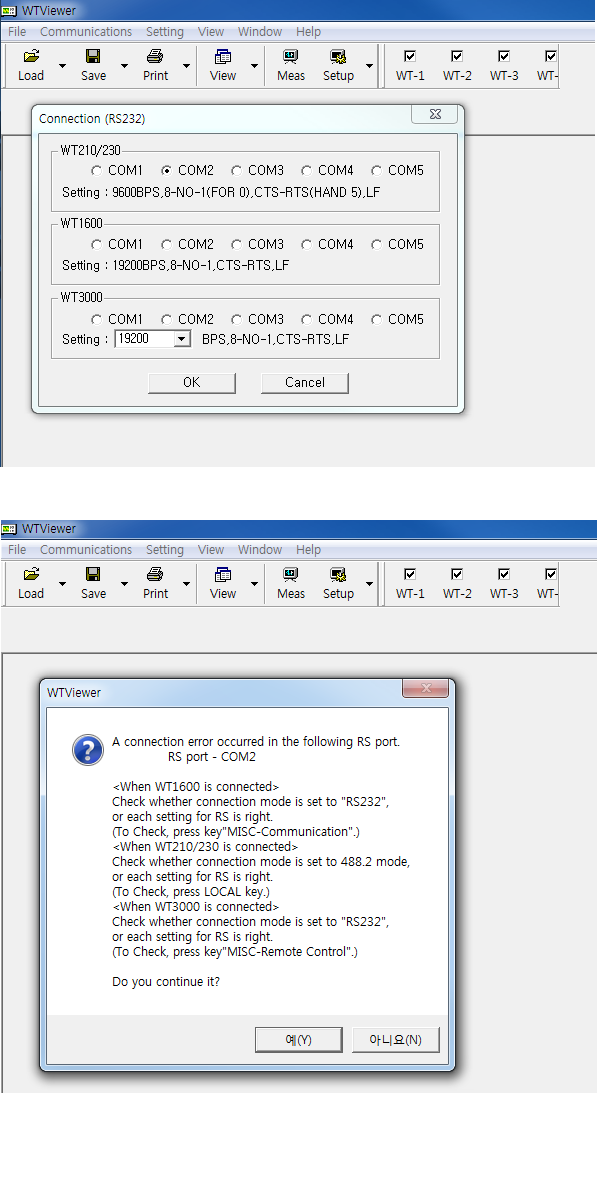
Task: Click the Setup icon in top toolbar
Action: click(x=338, y=65)
